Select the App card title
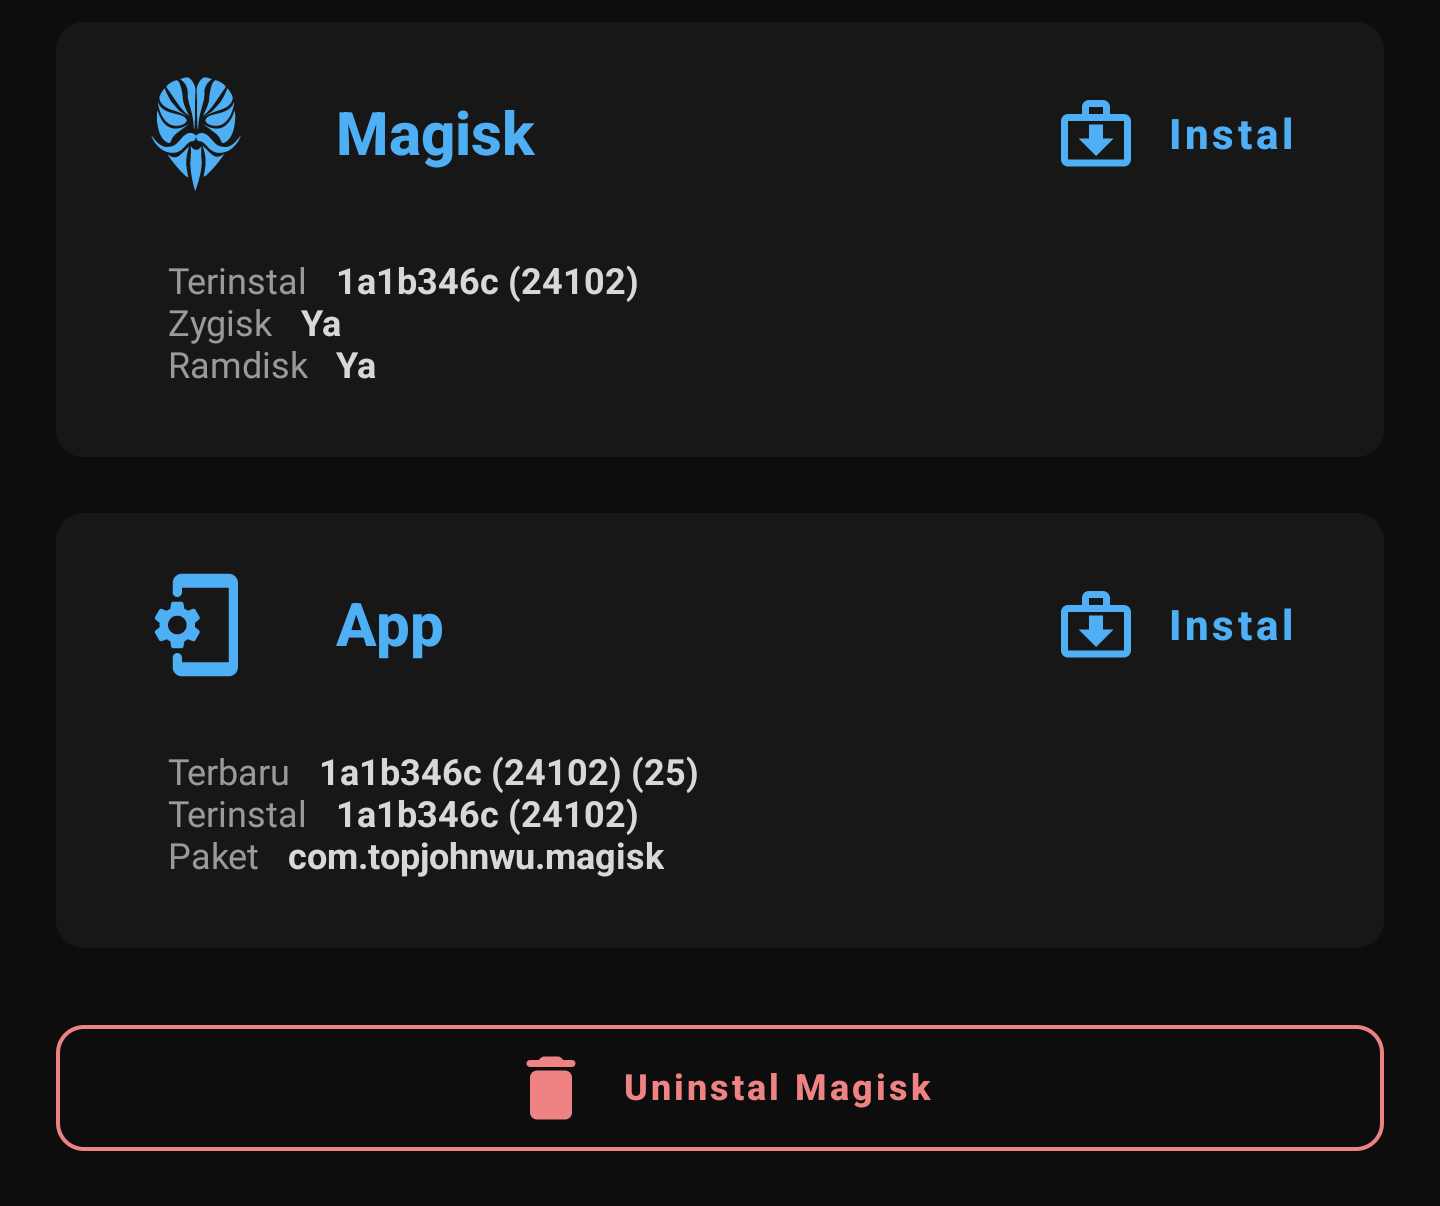This screenshot has width=1440, height=1206. (x=389, y=627)
